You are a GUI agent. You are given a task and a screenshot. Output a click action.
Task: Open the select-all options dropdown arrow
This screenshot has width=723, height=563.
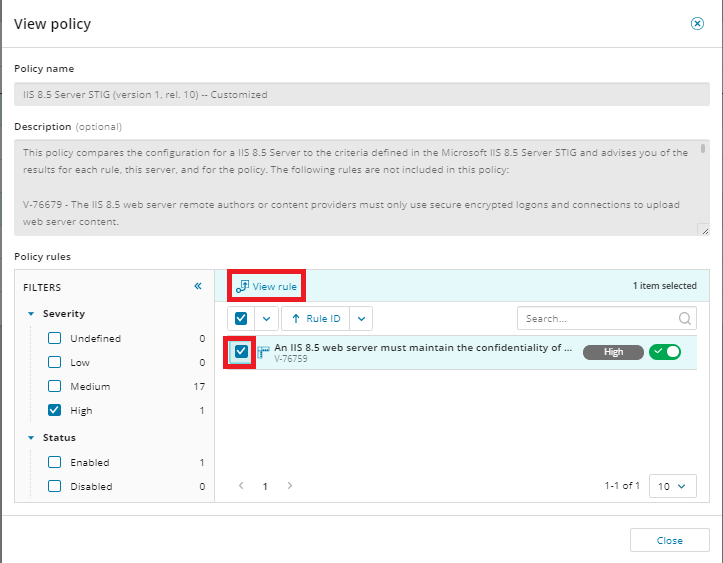point(265,319)
